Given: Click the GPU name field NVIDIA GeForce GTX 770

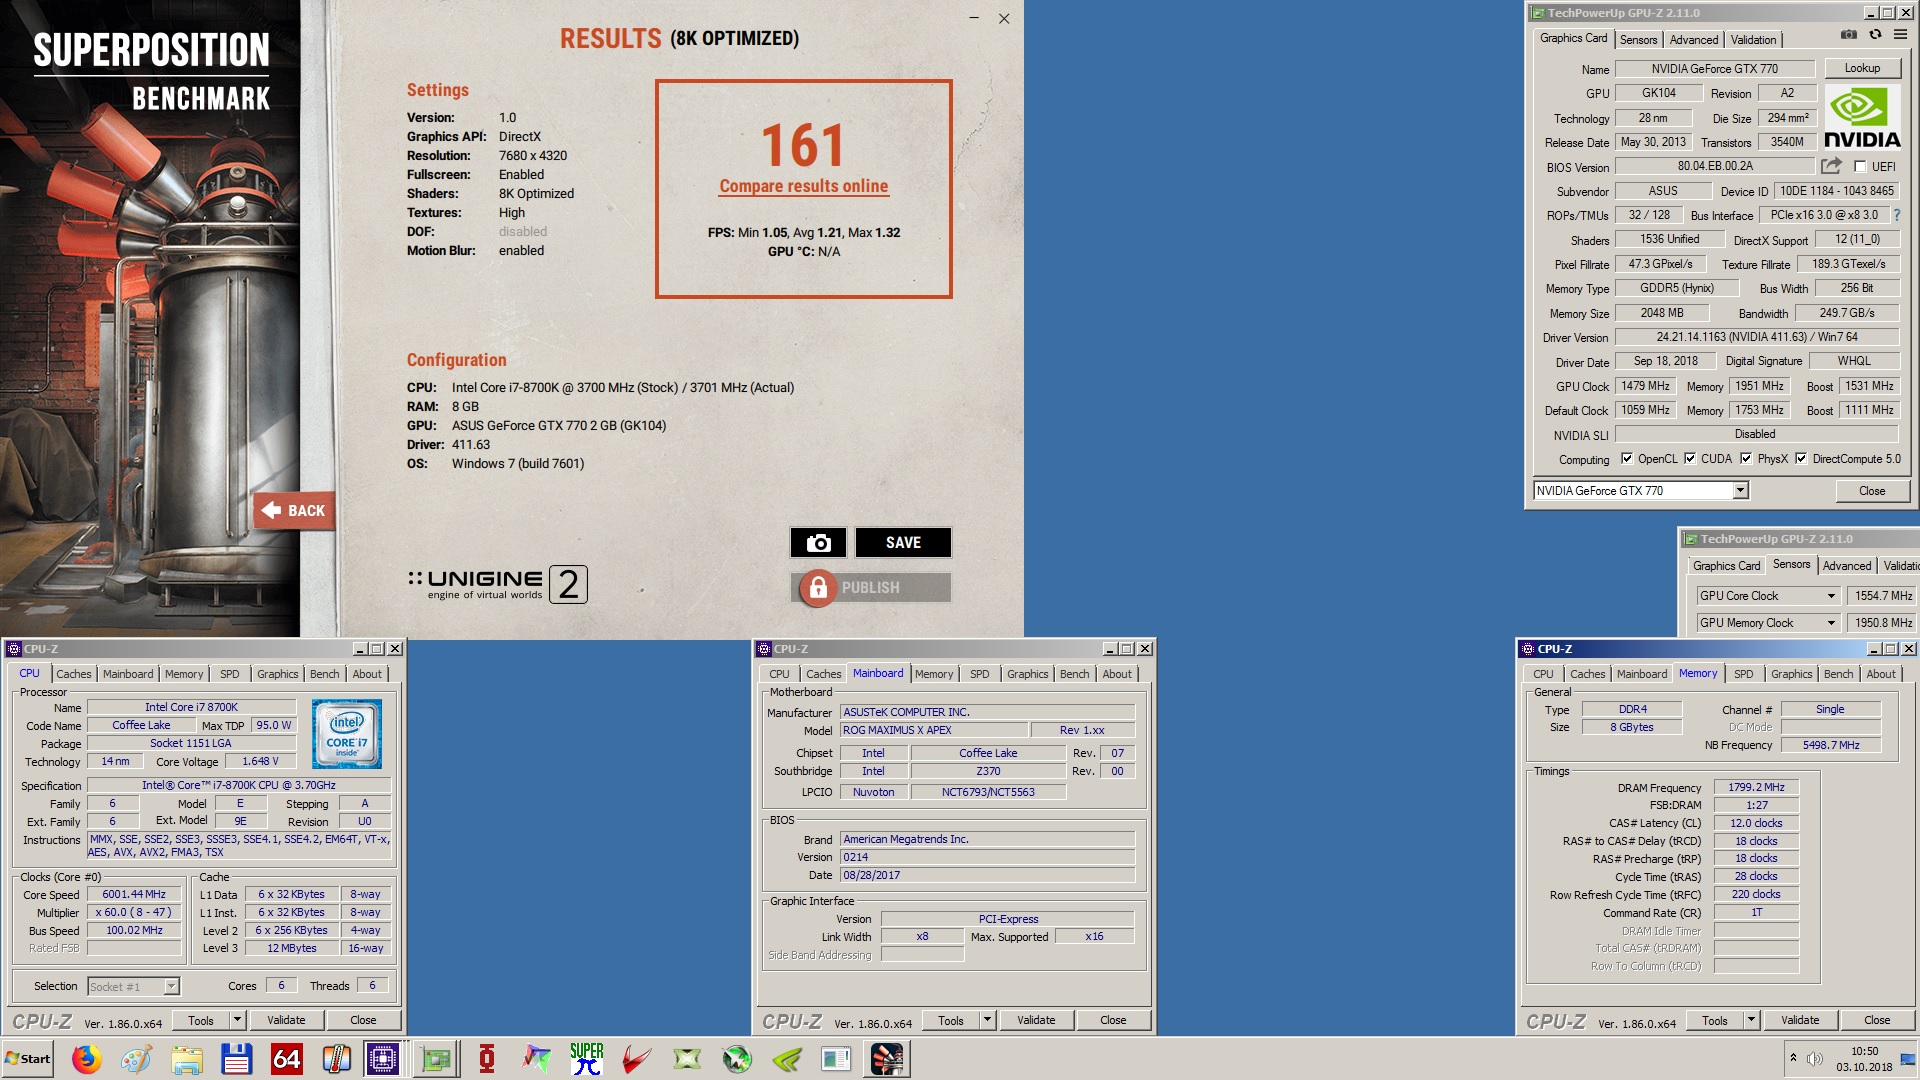Looking at the screenshot, I should pos(1715,69).
